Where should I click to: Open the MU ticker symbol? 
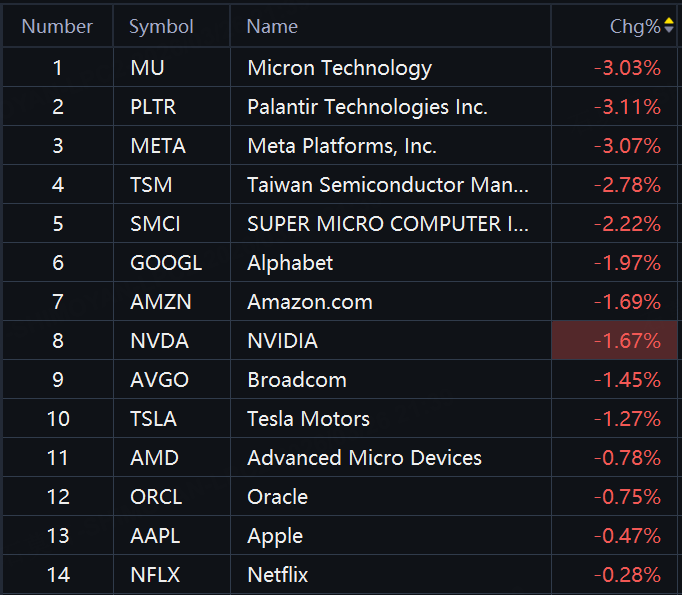click(x=145, y=68)
